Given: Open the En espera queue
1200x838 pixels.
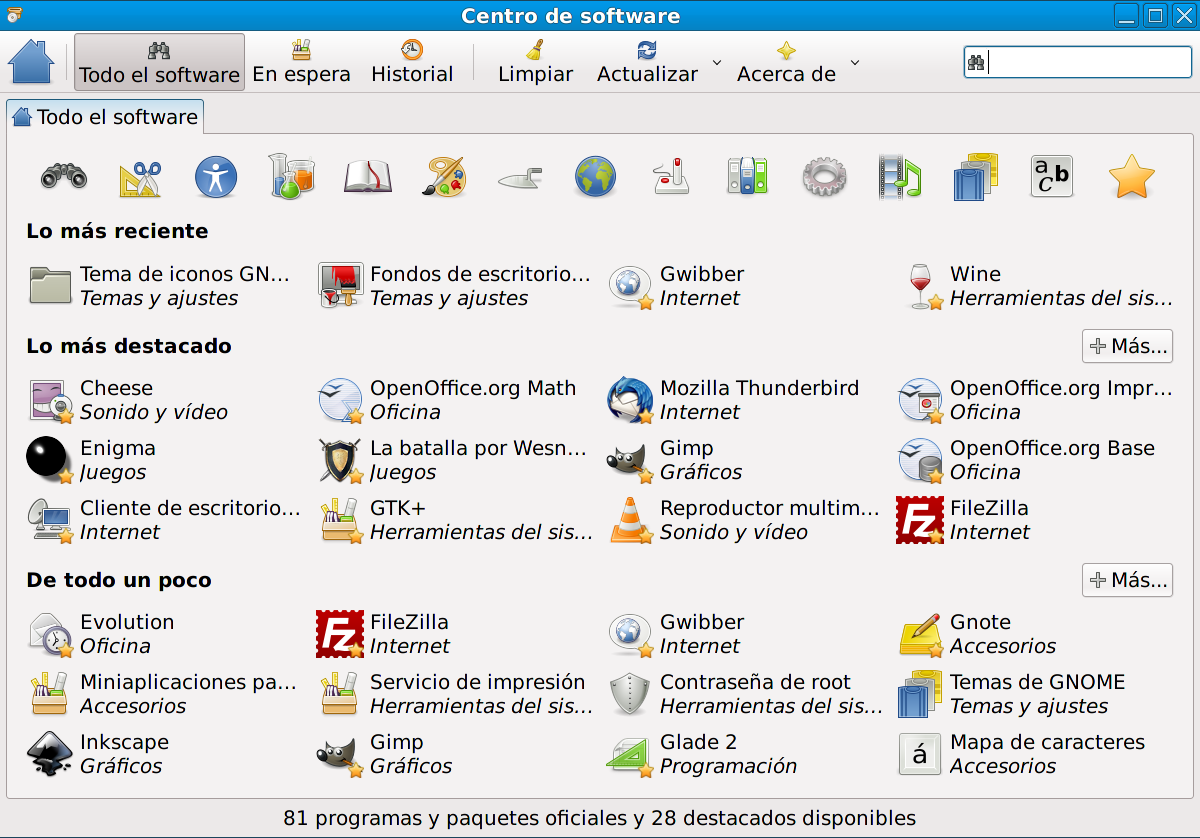Looking at the screenshot, I should (x=301, y=62).
